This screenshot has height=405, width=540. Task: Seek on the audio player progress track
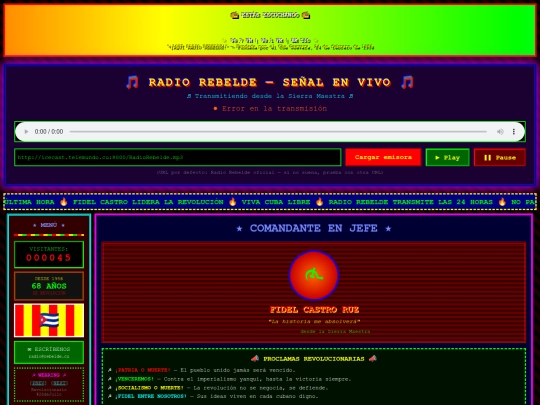point(278,132)
